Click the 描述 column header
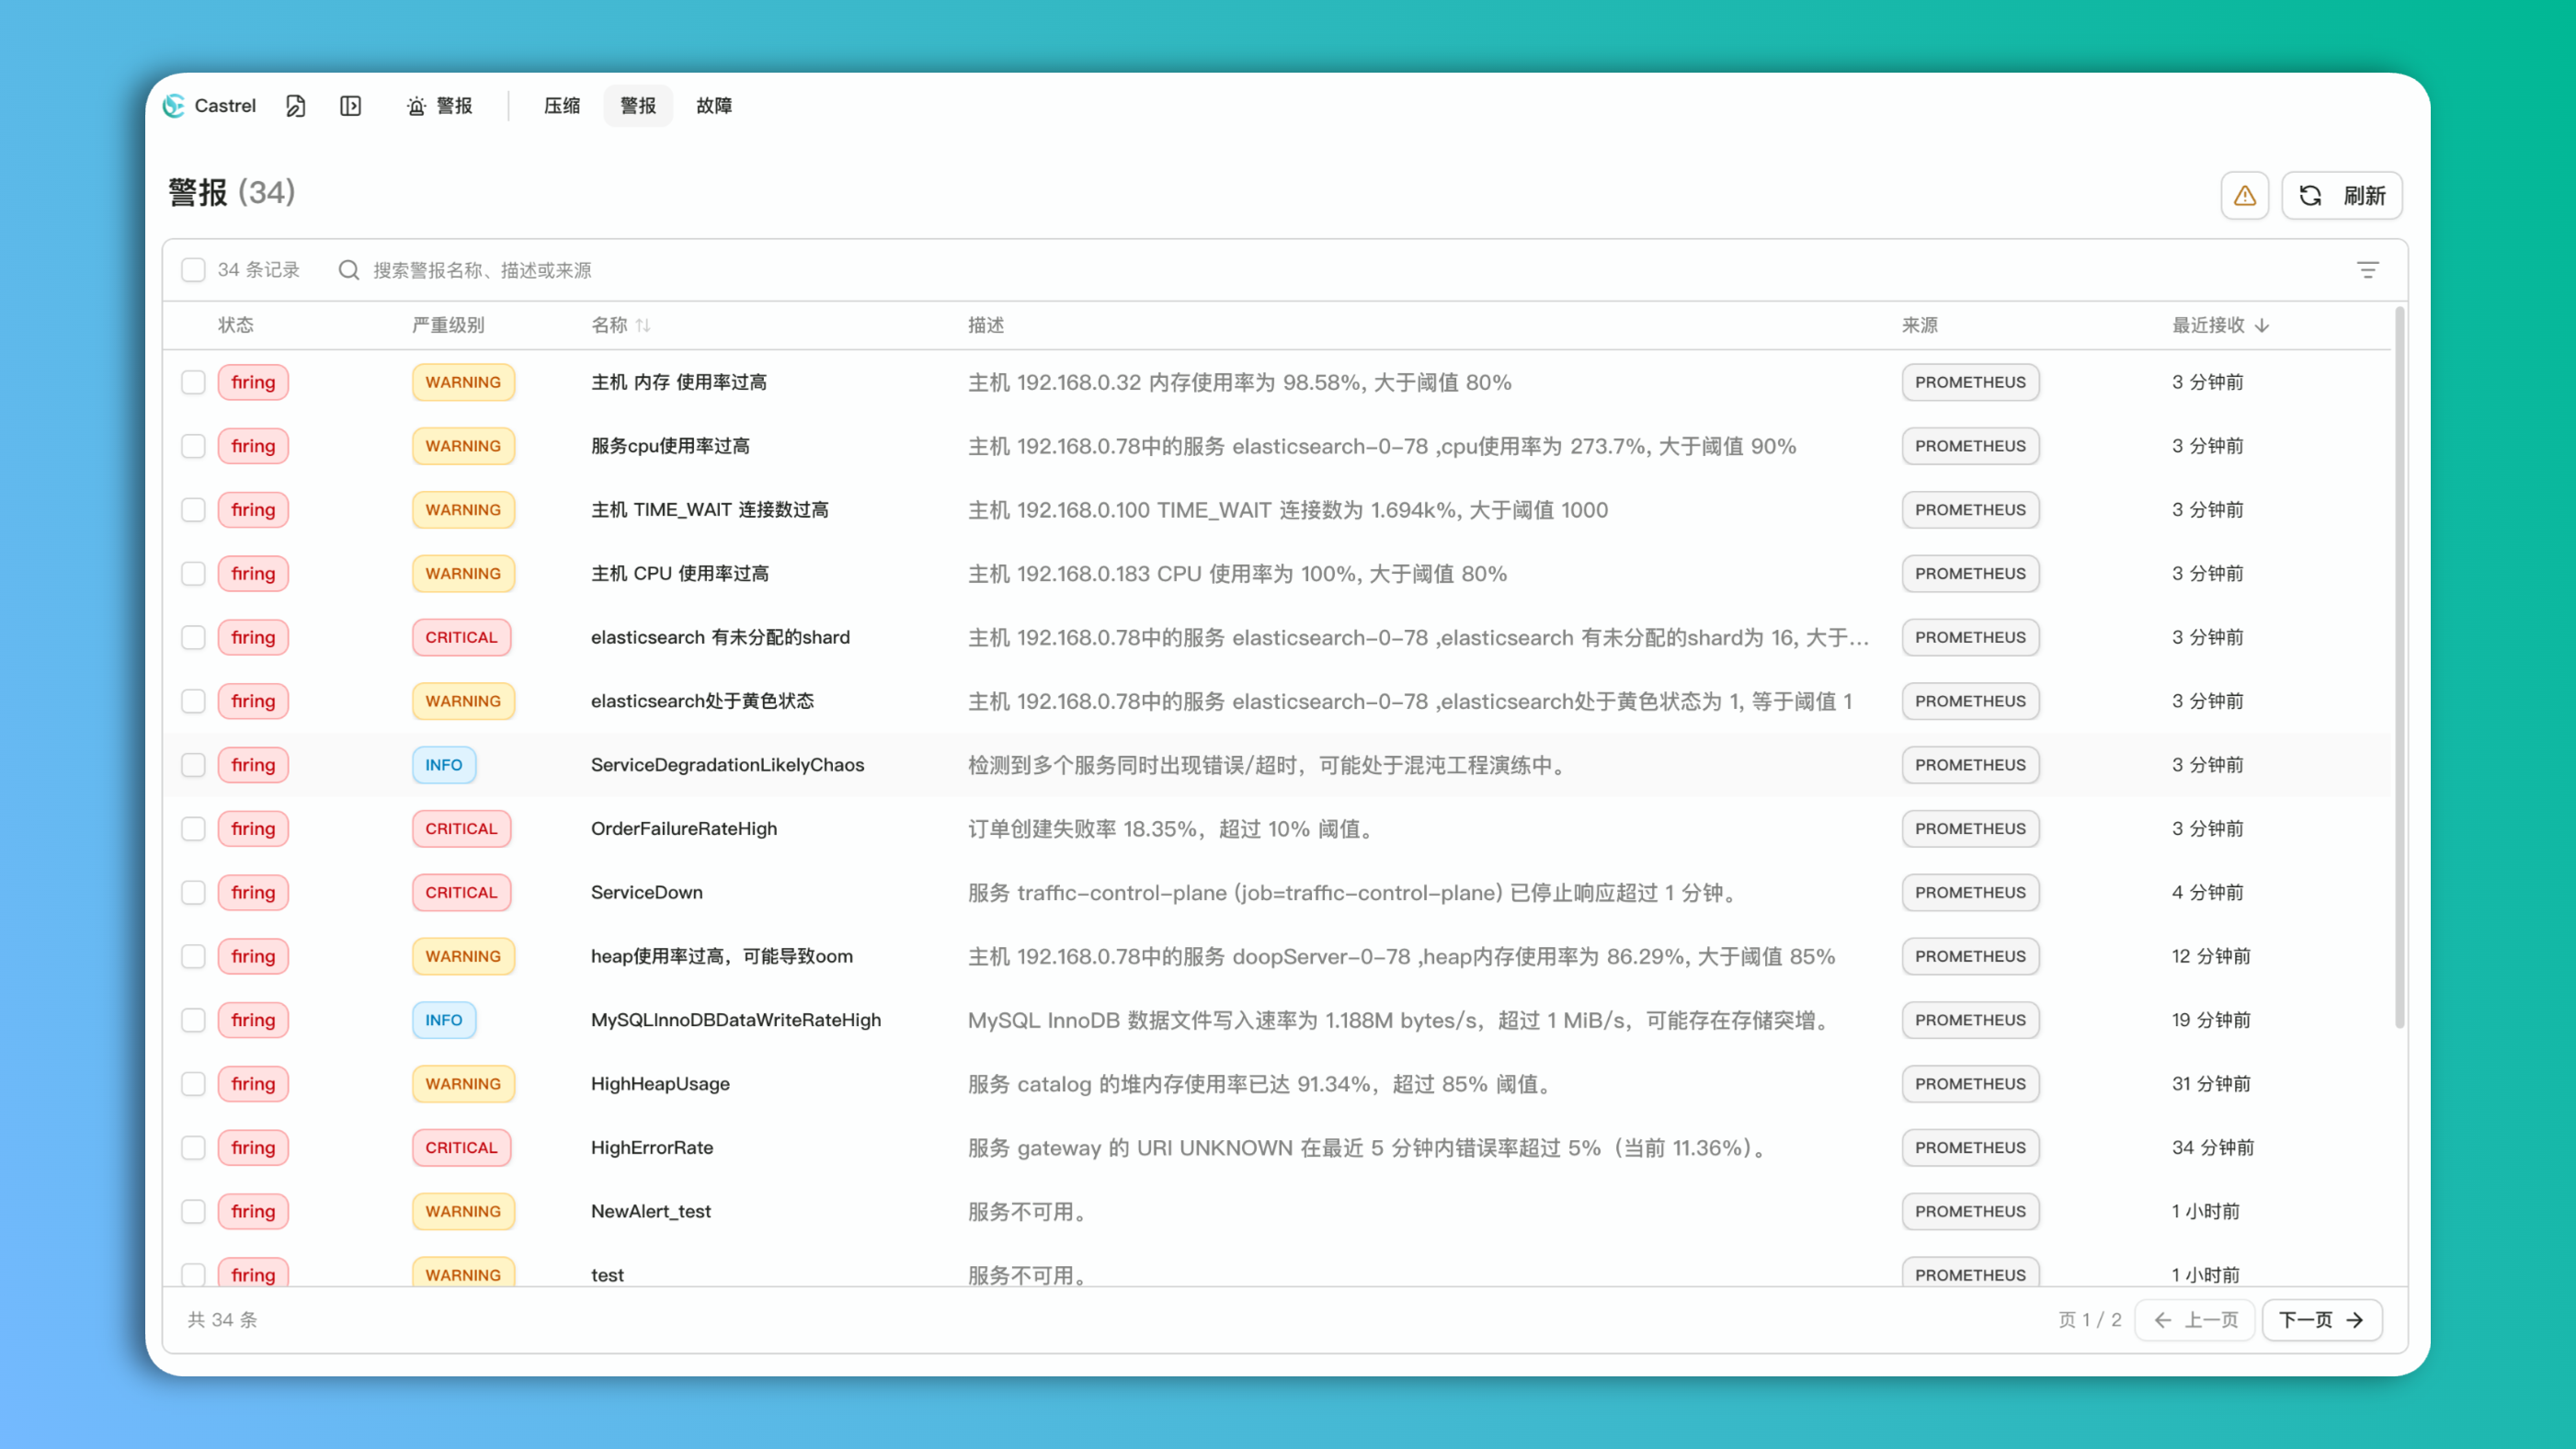The image size is (2576, 1449). click(986, 325)
